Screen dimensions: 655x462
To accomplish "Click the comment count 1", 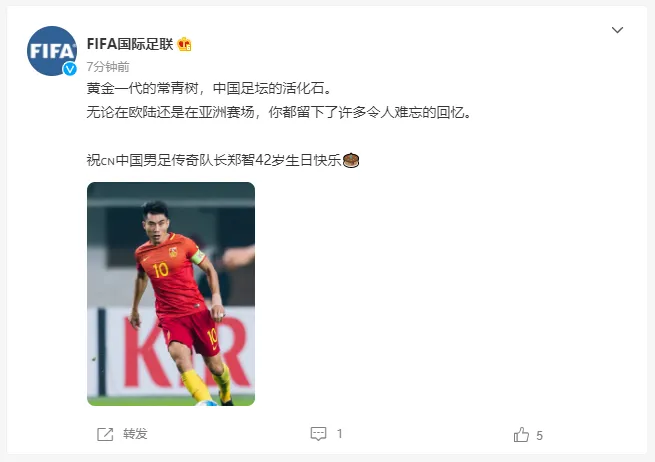I will (340, 434).
